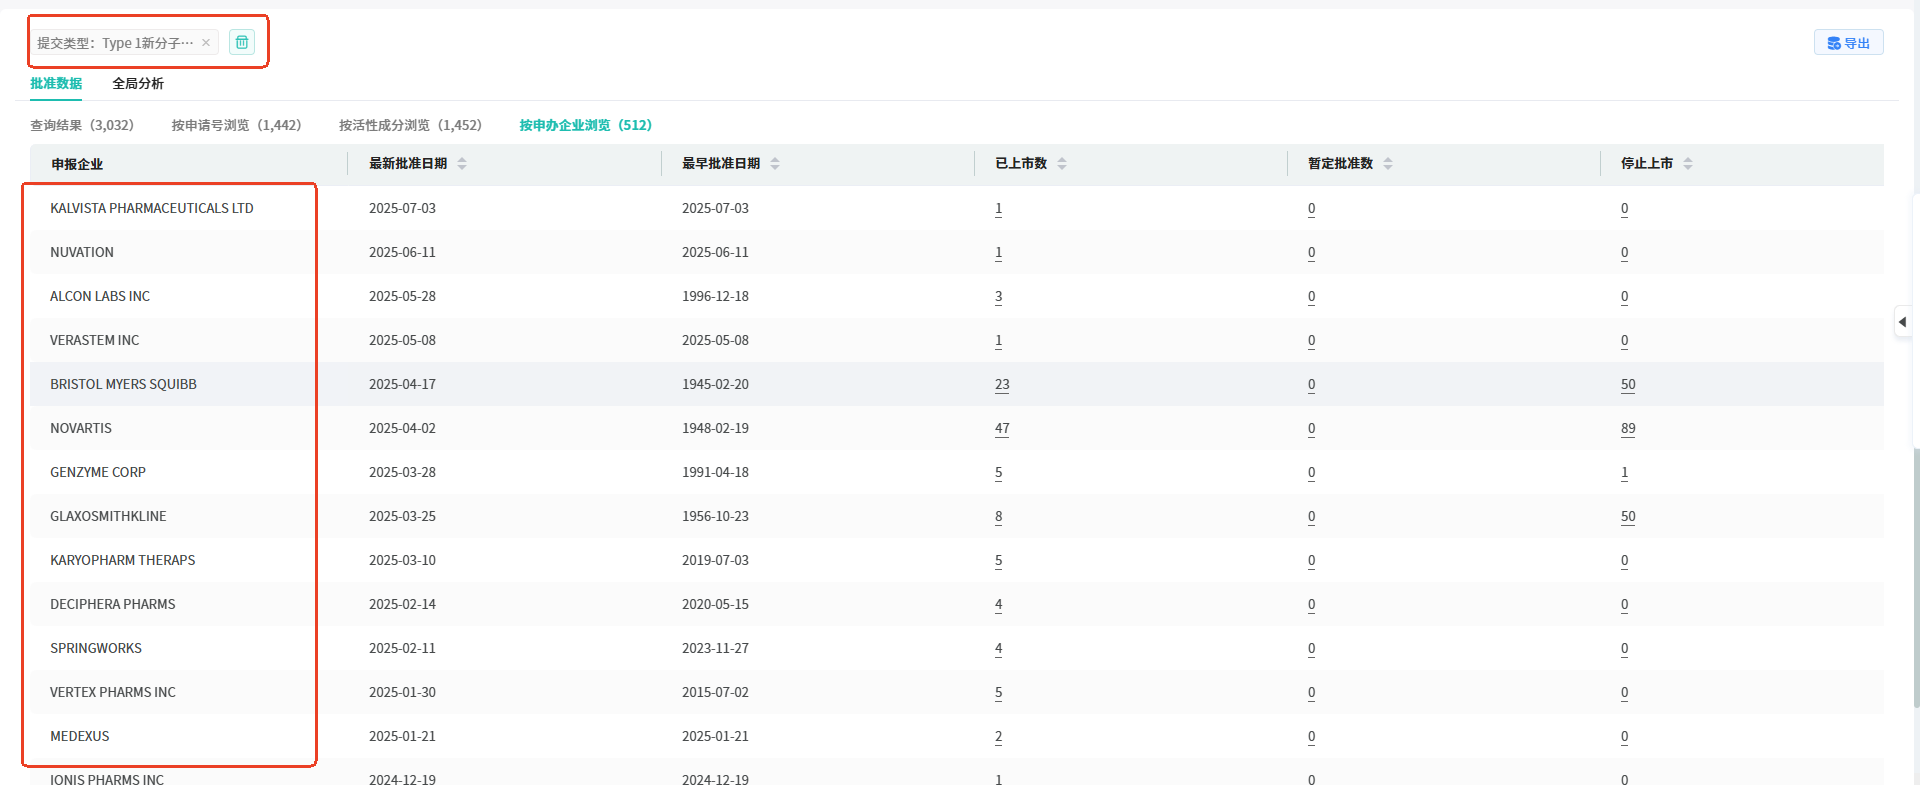Sort by 最新批准日期 column
Screen dimensions: 1920x785
(462, 164)
